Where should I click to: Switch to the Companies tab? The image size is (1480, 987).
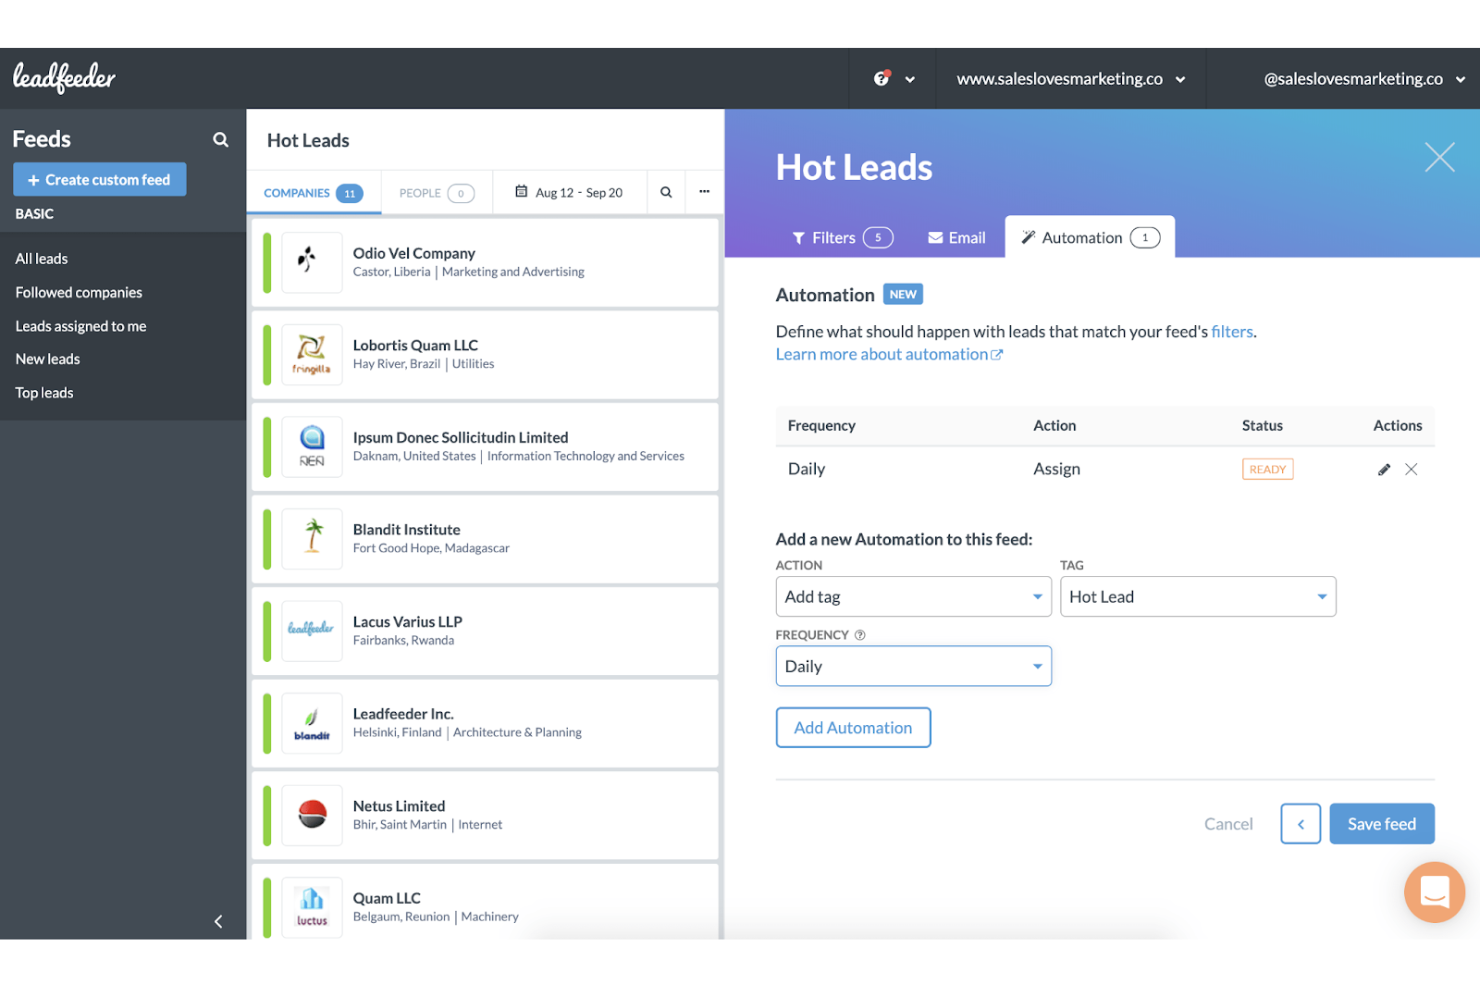coord(314,193)
